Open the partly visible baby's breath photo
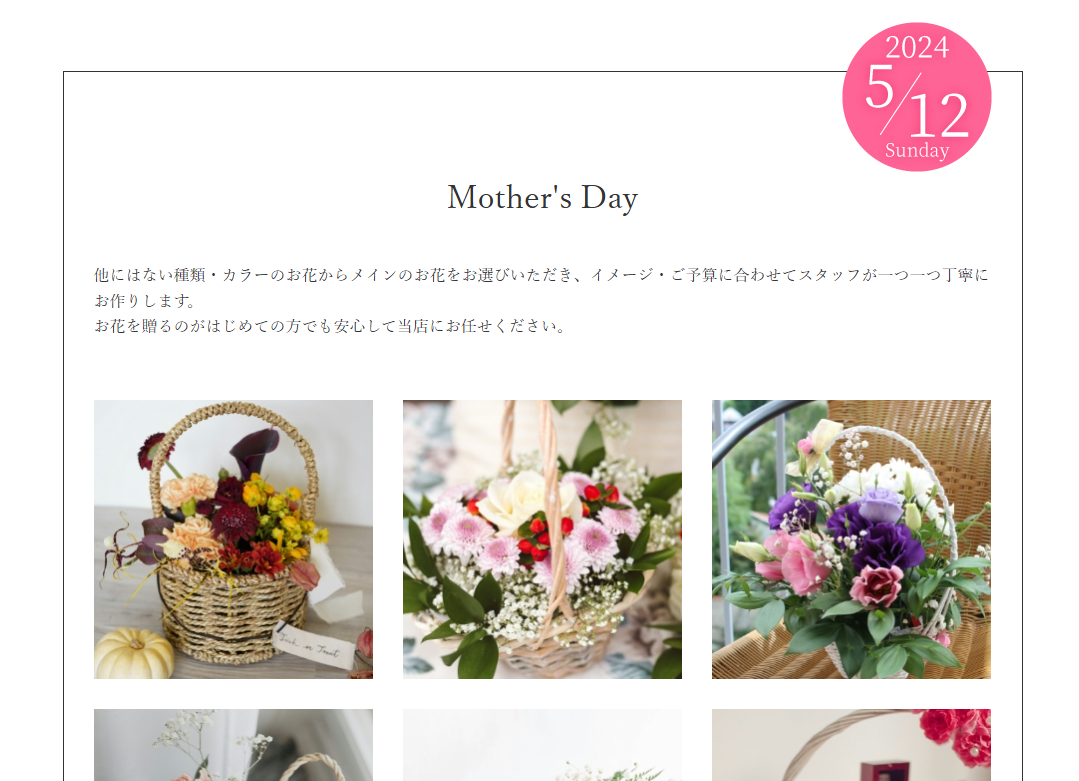Image resolution: width=1079 pixels, height=781 pixels. click(x=233, y=745)
